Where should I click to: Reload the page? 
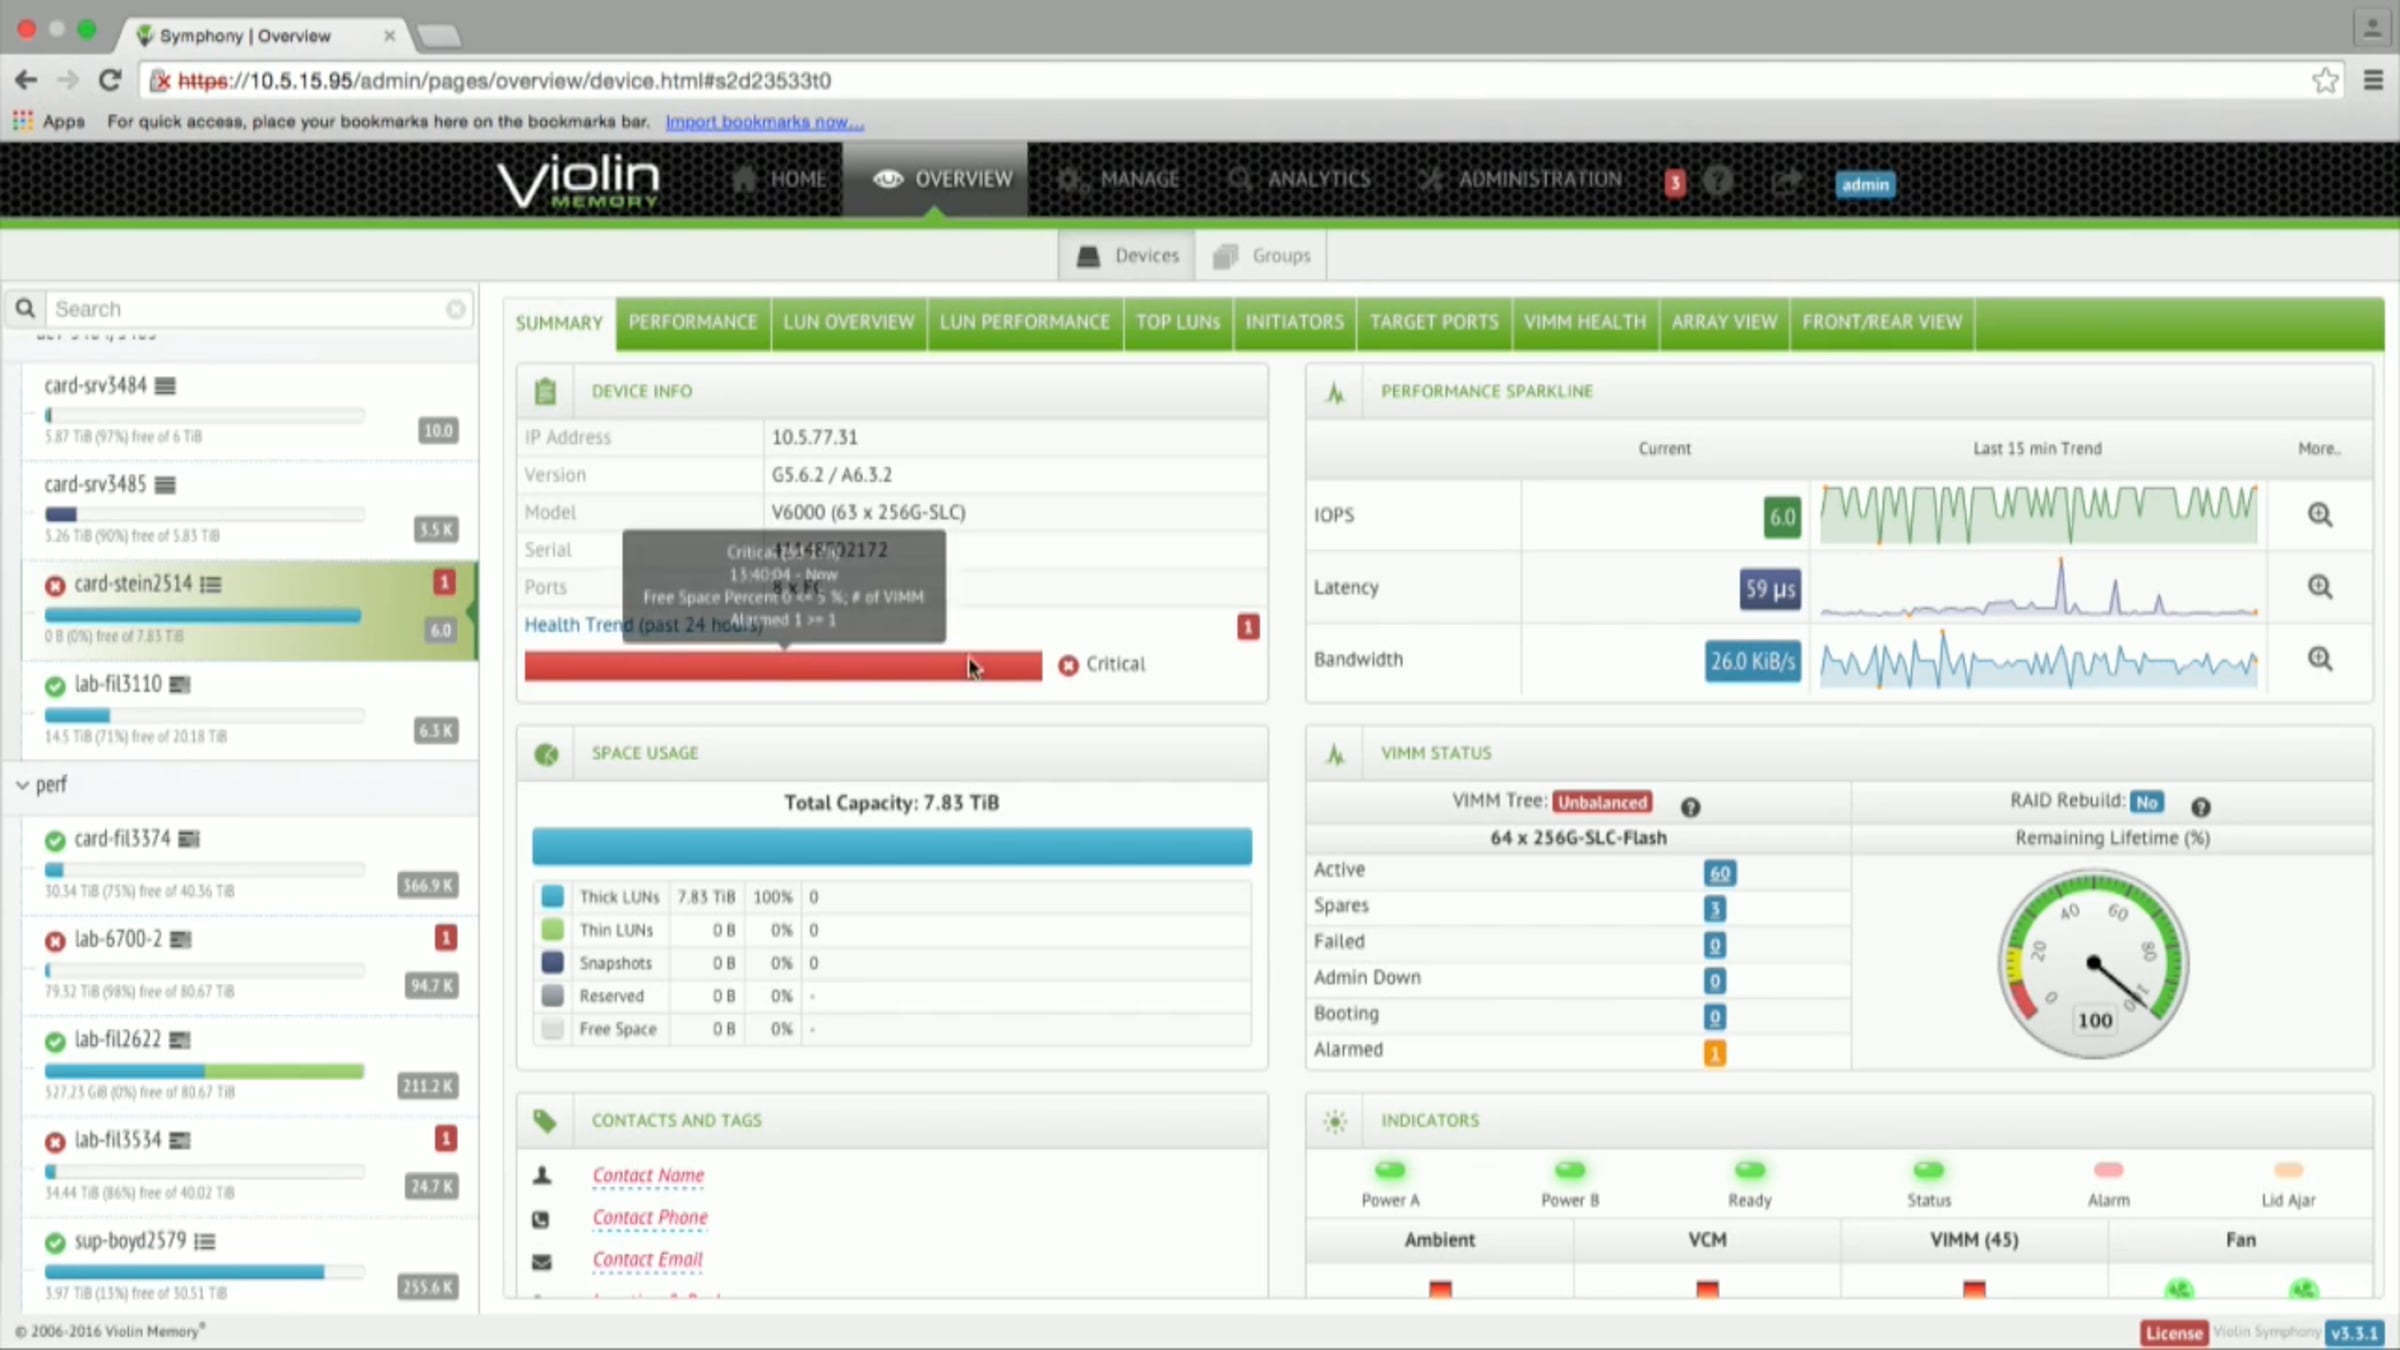(110, 80)
